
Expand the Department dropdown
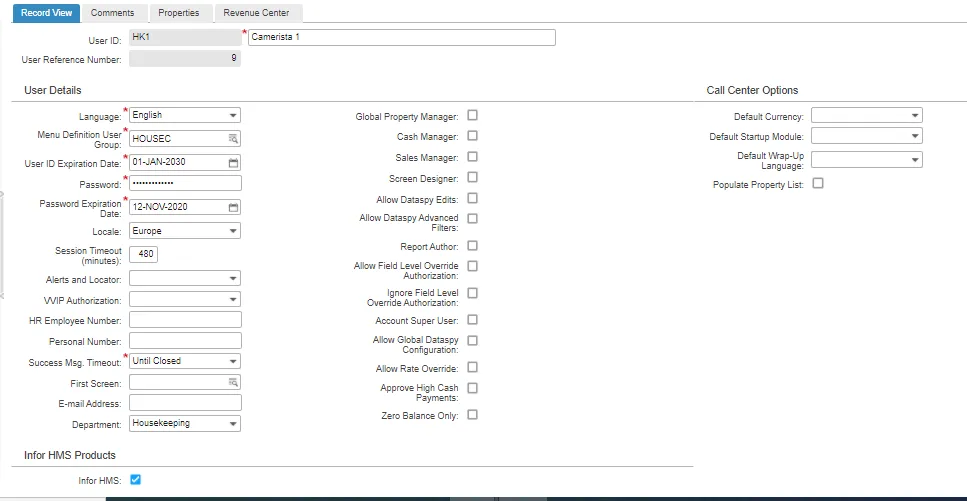[184, 423]
